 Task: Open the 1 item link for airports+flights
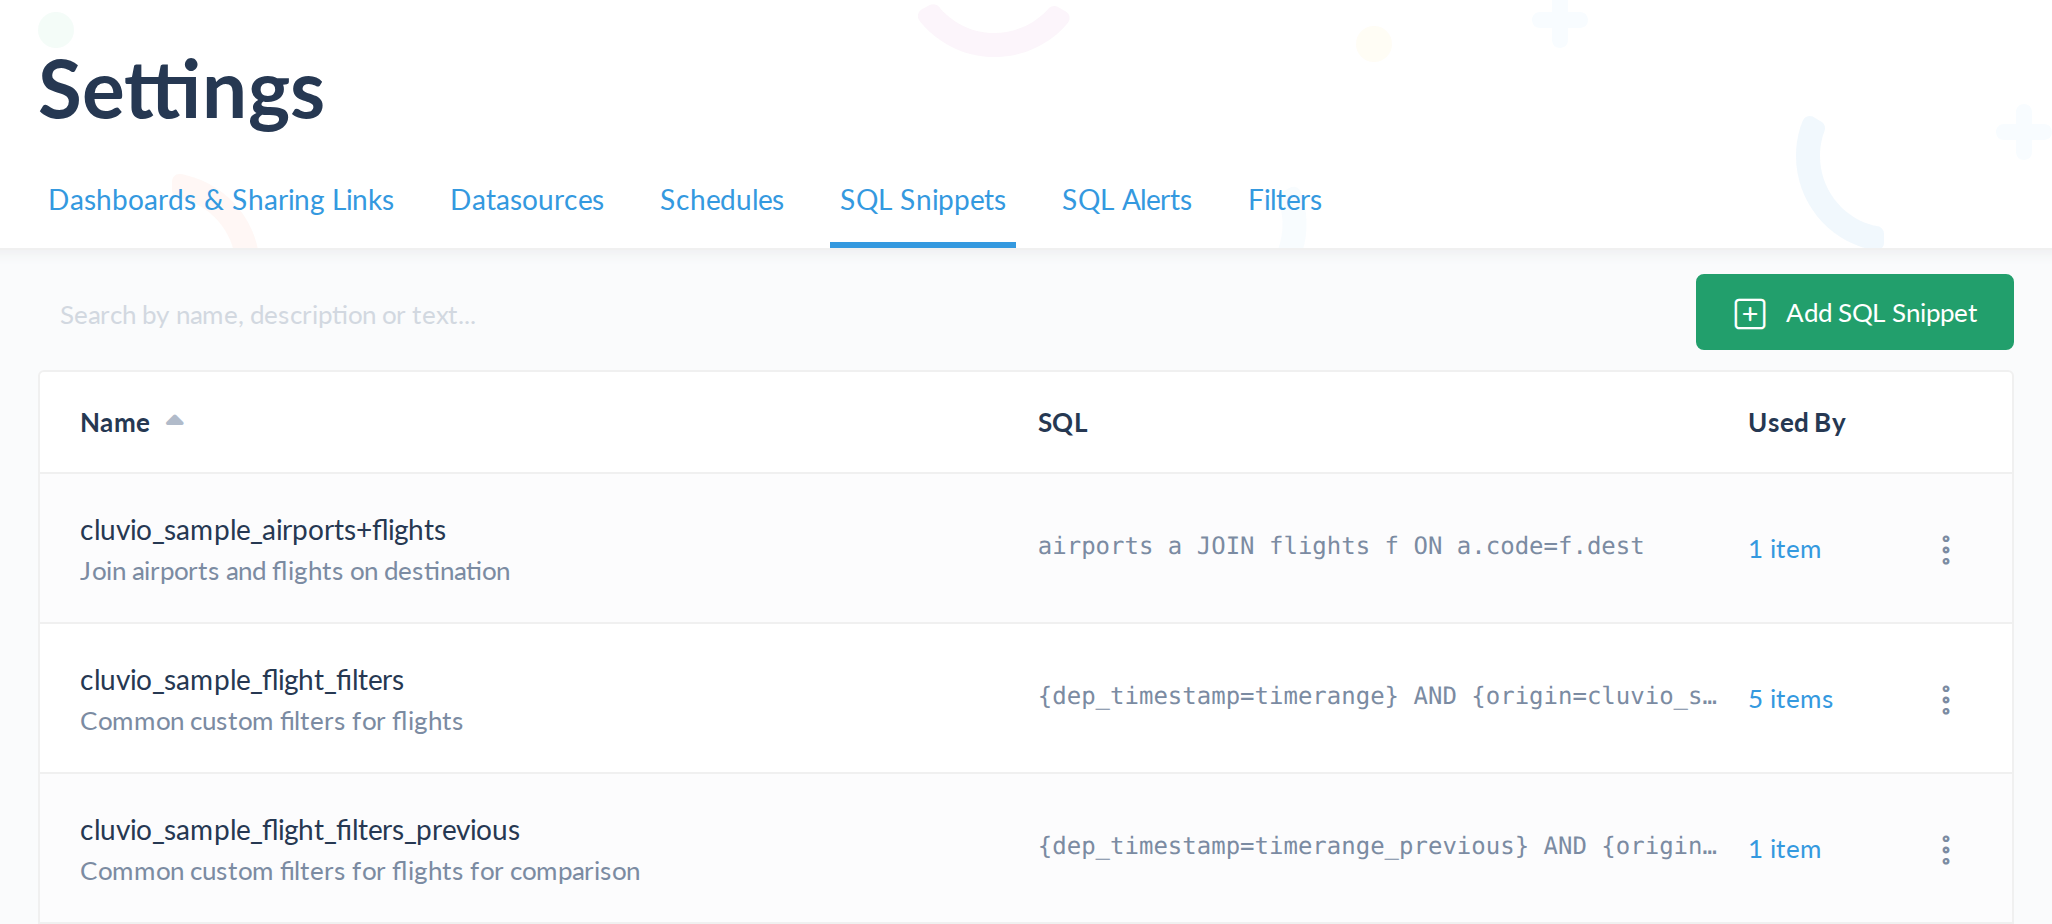tap(1784, 549)
